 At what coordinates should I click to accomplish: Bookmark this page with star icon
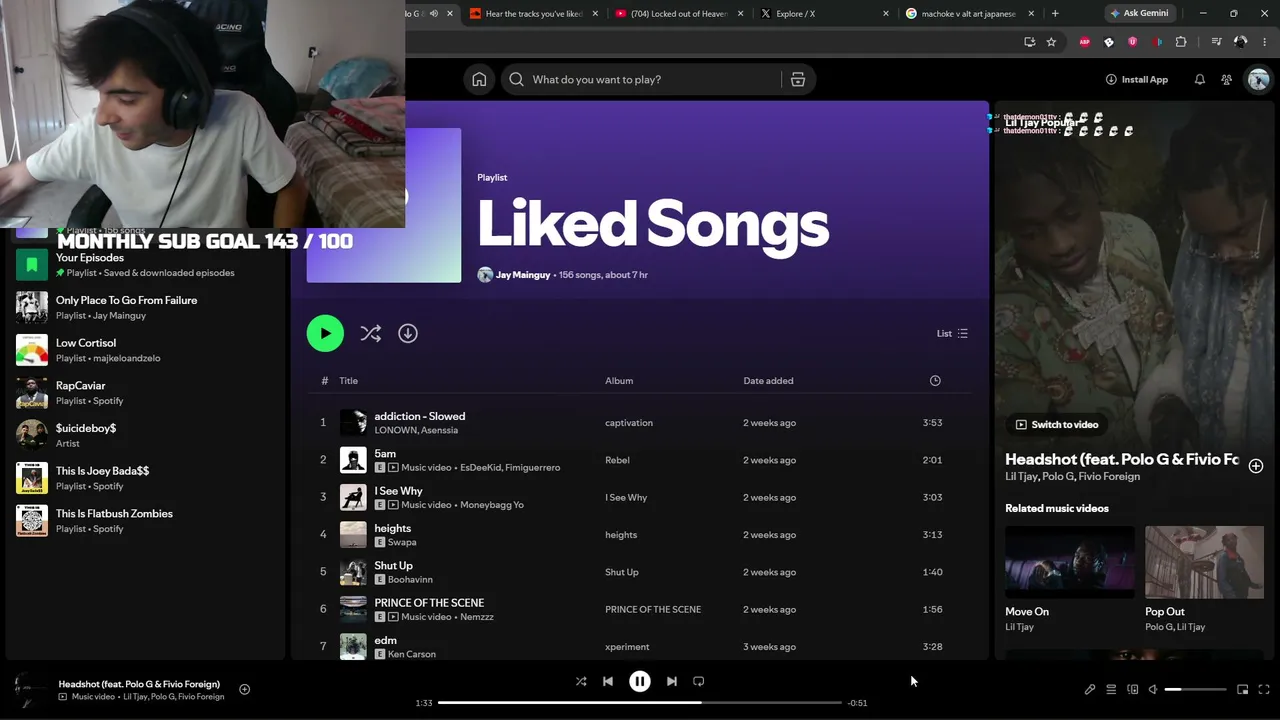click(x=1051, y=42)
